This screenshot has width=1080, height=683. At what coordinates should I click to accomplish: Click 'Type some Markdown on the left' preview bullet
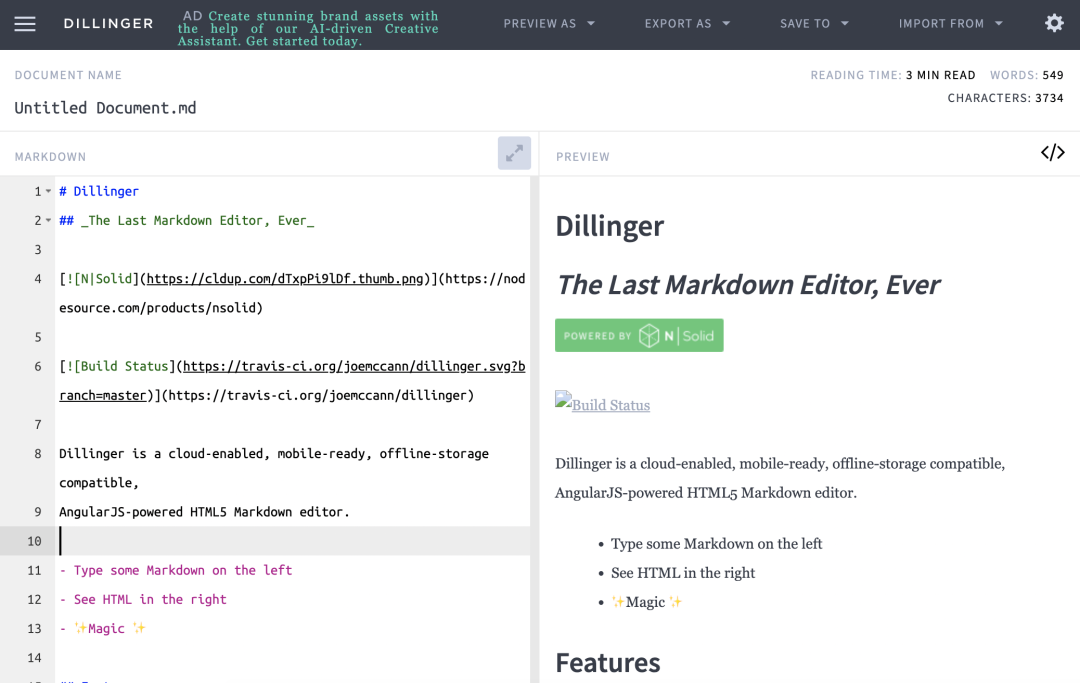pos(716,544)
